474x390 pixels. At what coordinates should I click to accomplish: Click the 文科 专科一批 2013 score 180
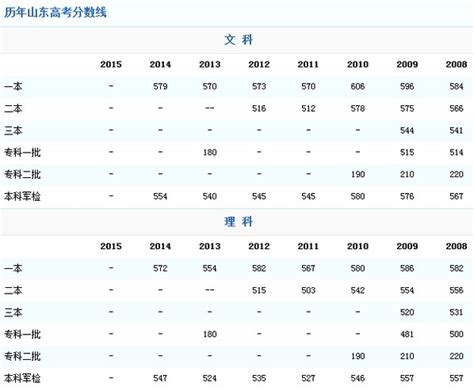tap(210, 152)
